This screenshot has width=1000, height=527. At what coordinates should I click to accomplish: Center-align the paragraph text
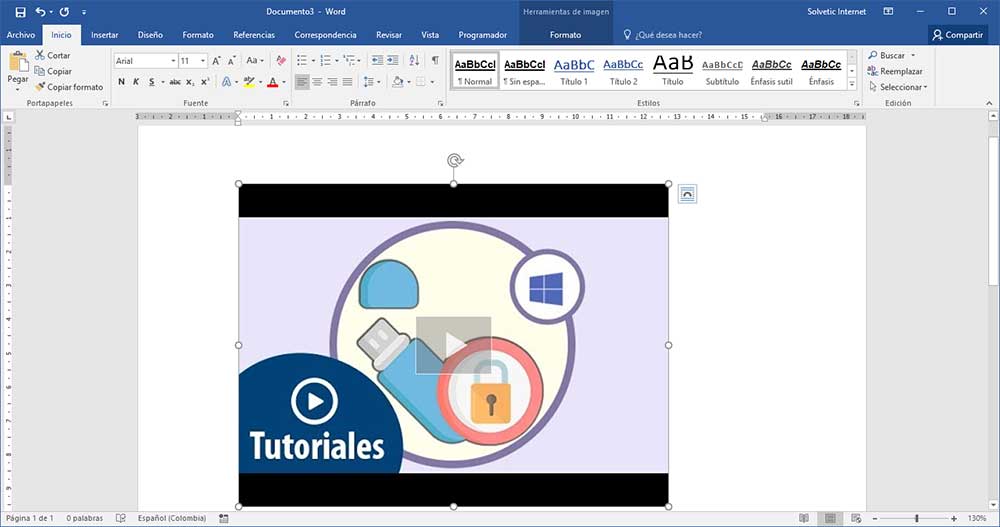(x=317, y=82)
